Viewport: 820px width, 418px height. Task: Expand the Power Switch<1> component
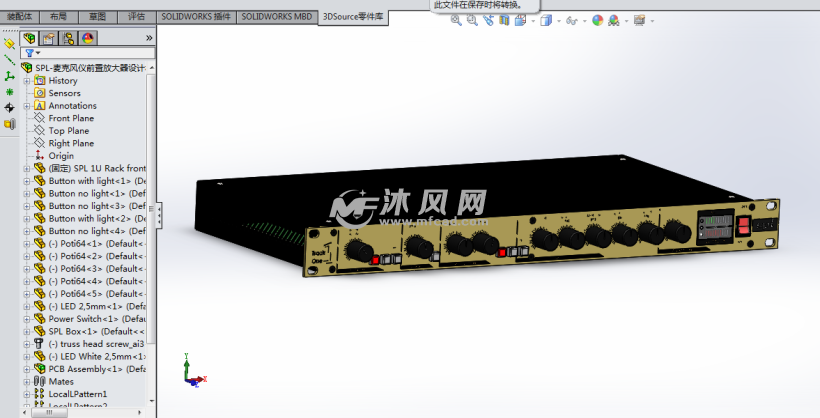click(x=27, y=319)
